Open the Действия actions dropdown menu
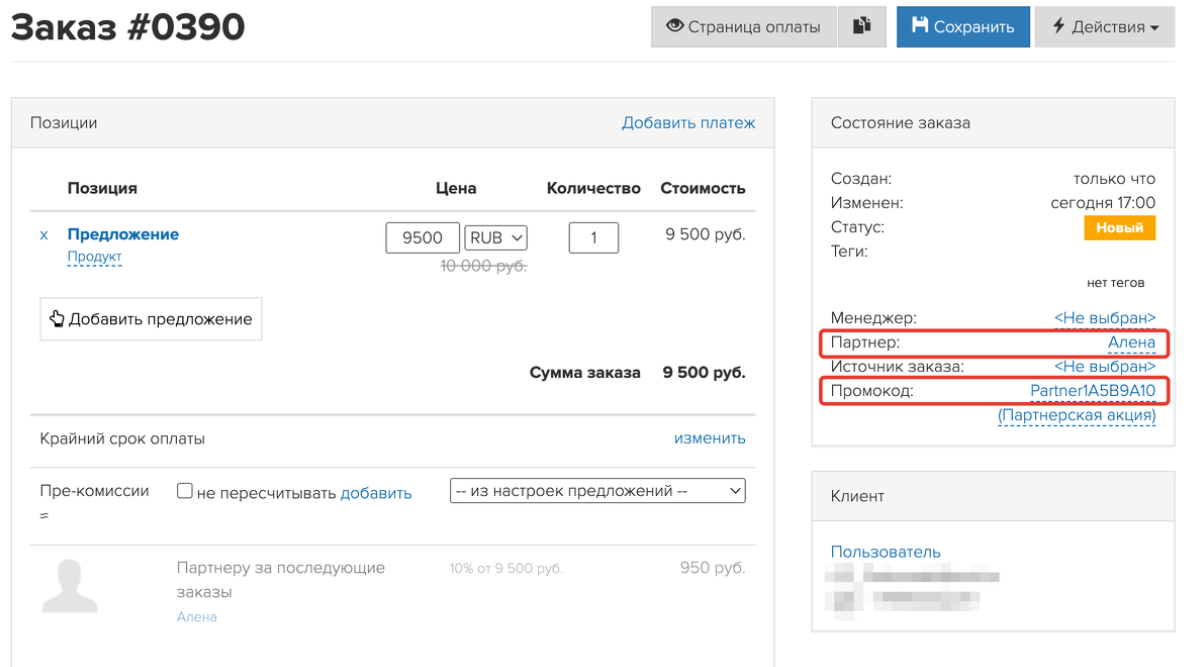 [1104, 27]
